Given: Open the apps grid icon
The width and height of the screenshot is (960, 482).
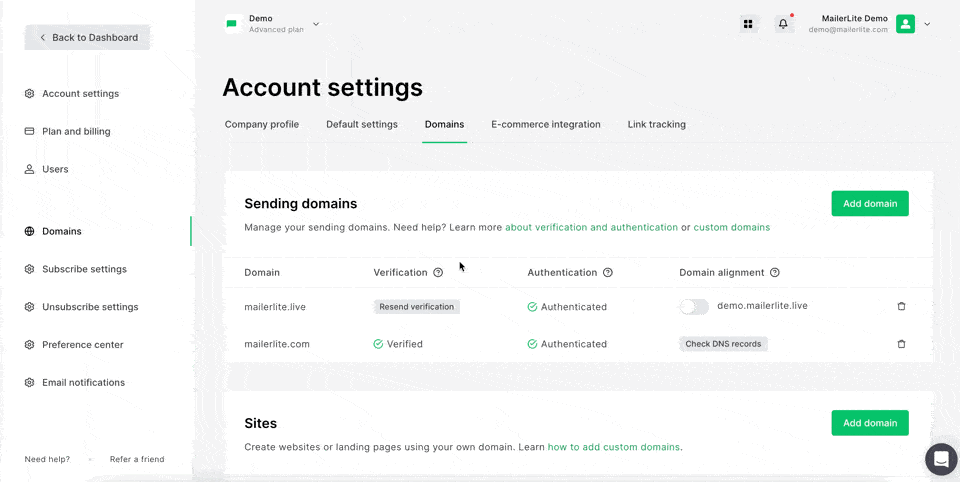Looking at the screenshot, I should (748, 24).
